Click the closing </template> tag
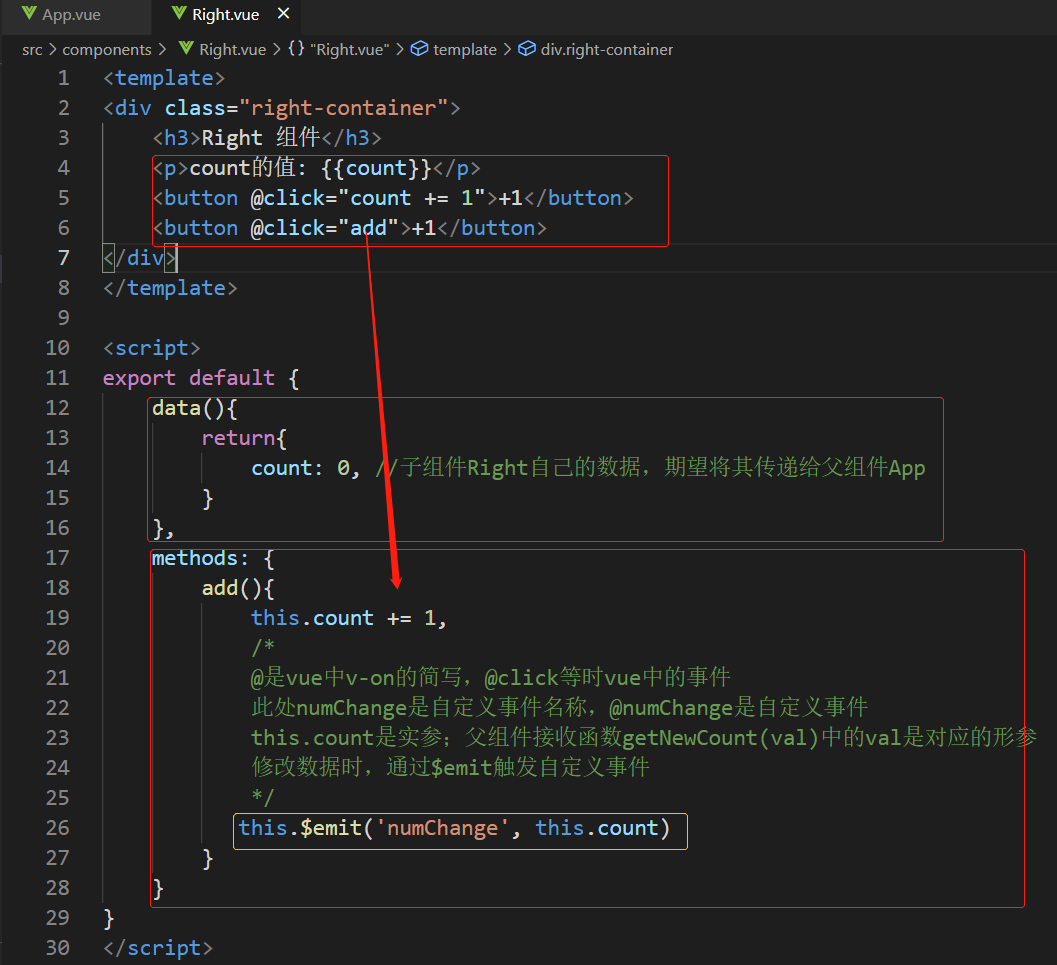This screenshot has height=965, width=1057. pyautogui.click(x=170, y=288)
